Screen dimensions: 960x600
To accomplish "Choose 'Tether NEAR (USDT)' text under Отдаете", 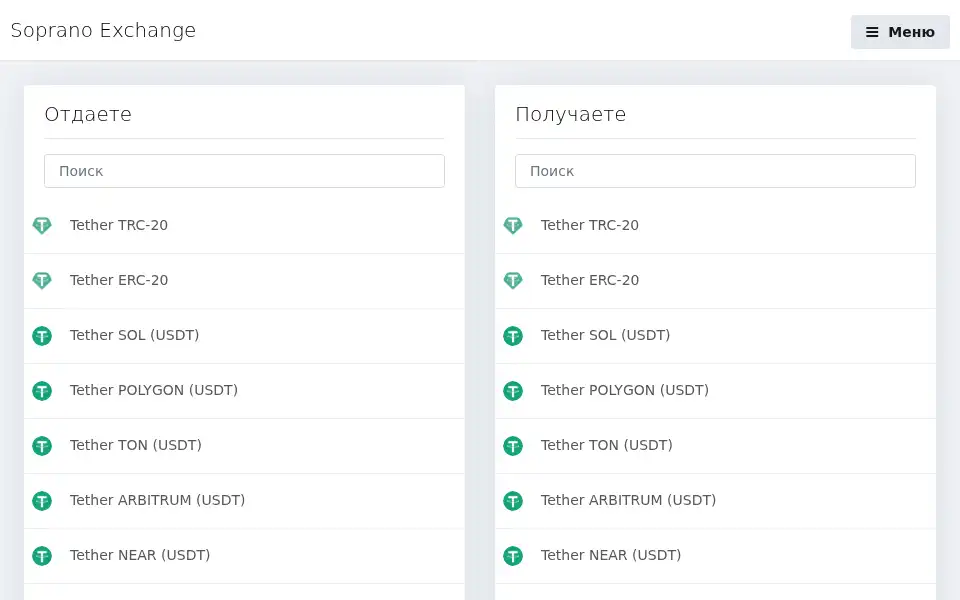I will click(140, 556).
